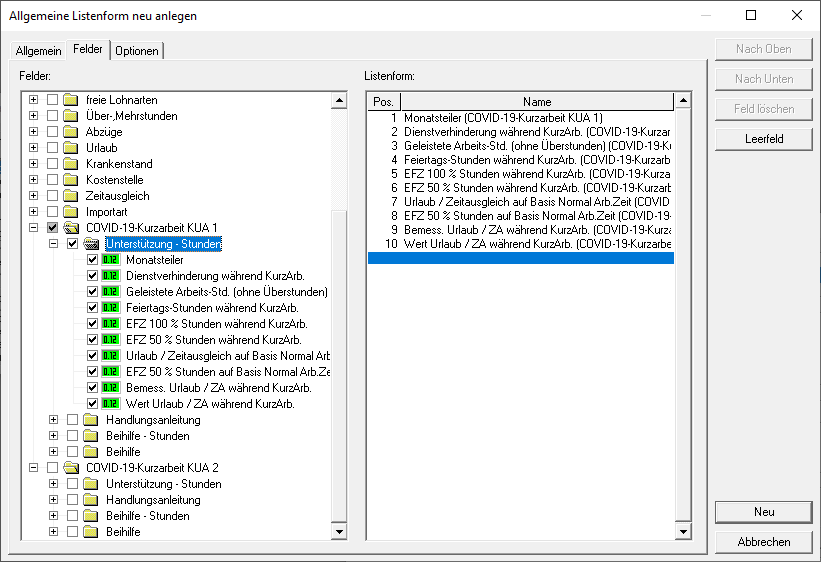Viewport: 821px width, 562px height.
Task: Click the green field icon beside Wert Urlaub / ZA
Action: (x=111, y=404)
